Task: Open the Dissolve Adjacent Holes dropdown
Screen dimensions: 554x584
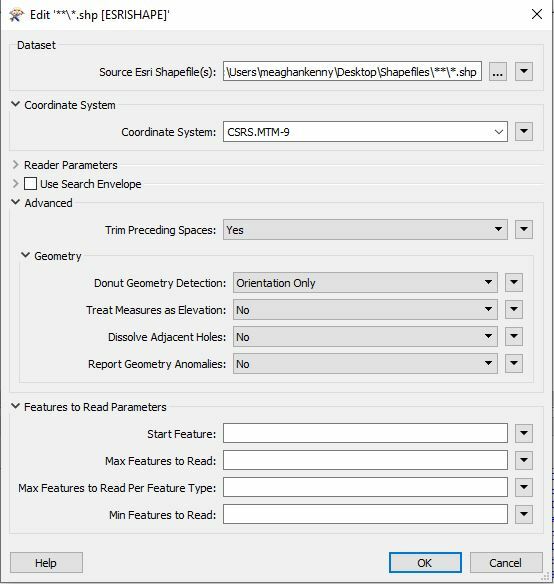Action: (365, 337)
